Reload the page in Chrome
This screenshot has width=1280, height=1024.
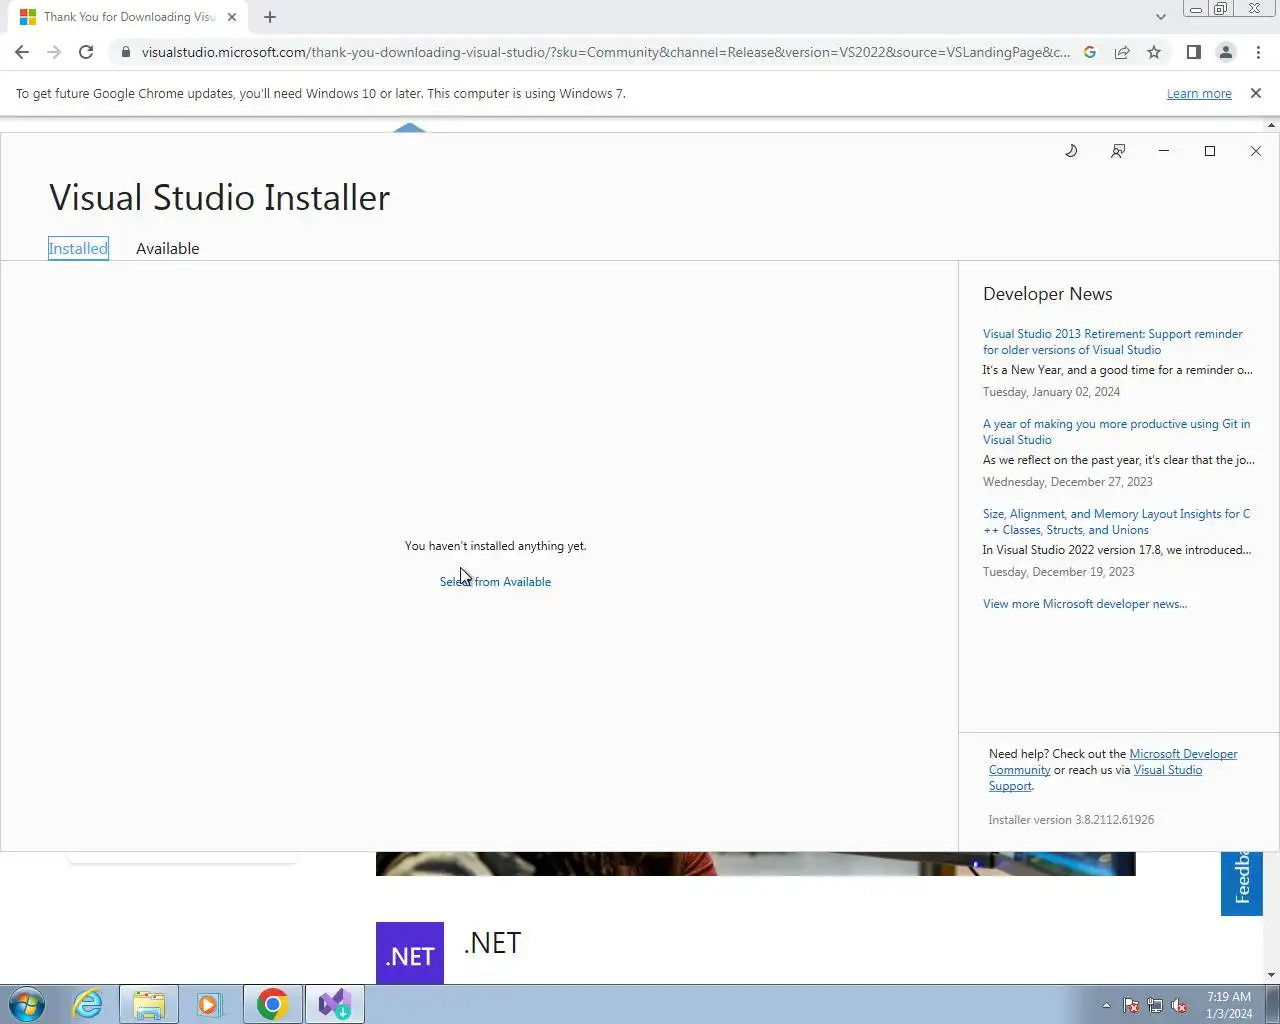pyautogui.click(x=86, y=52)
